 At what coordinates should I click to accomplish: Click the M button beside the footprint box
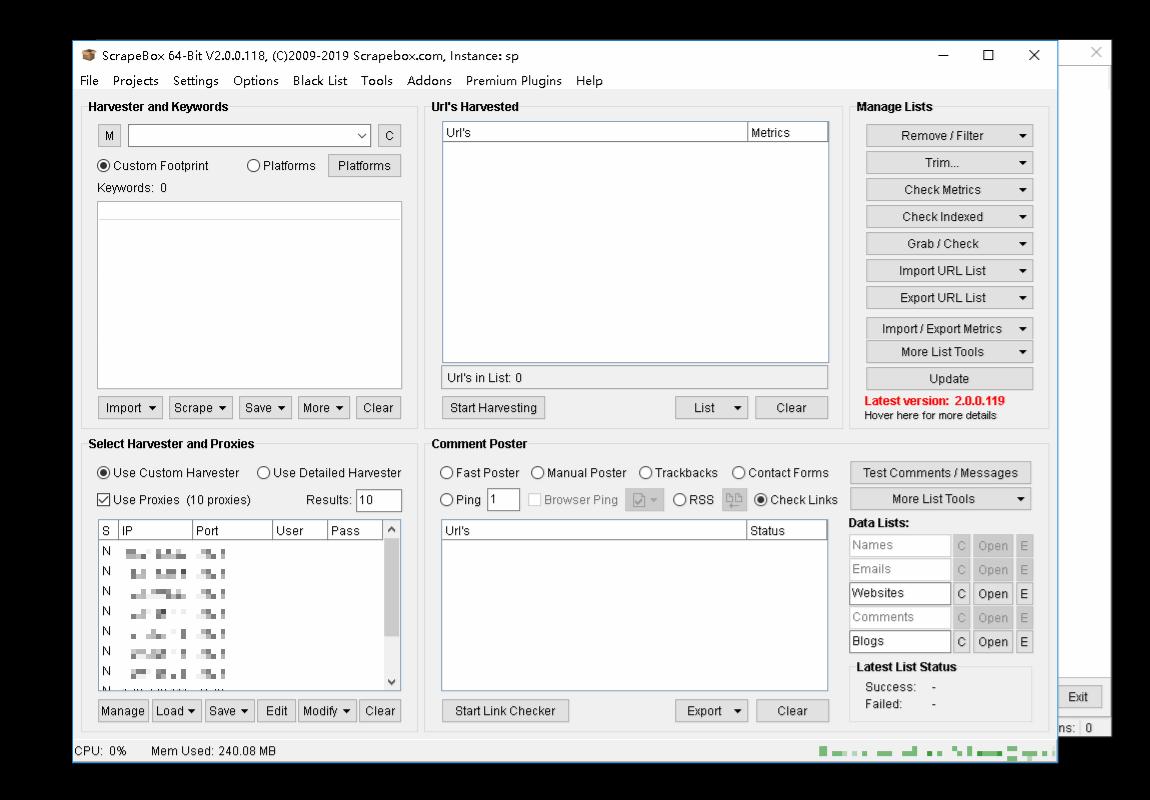click(x=109, y=136)
